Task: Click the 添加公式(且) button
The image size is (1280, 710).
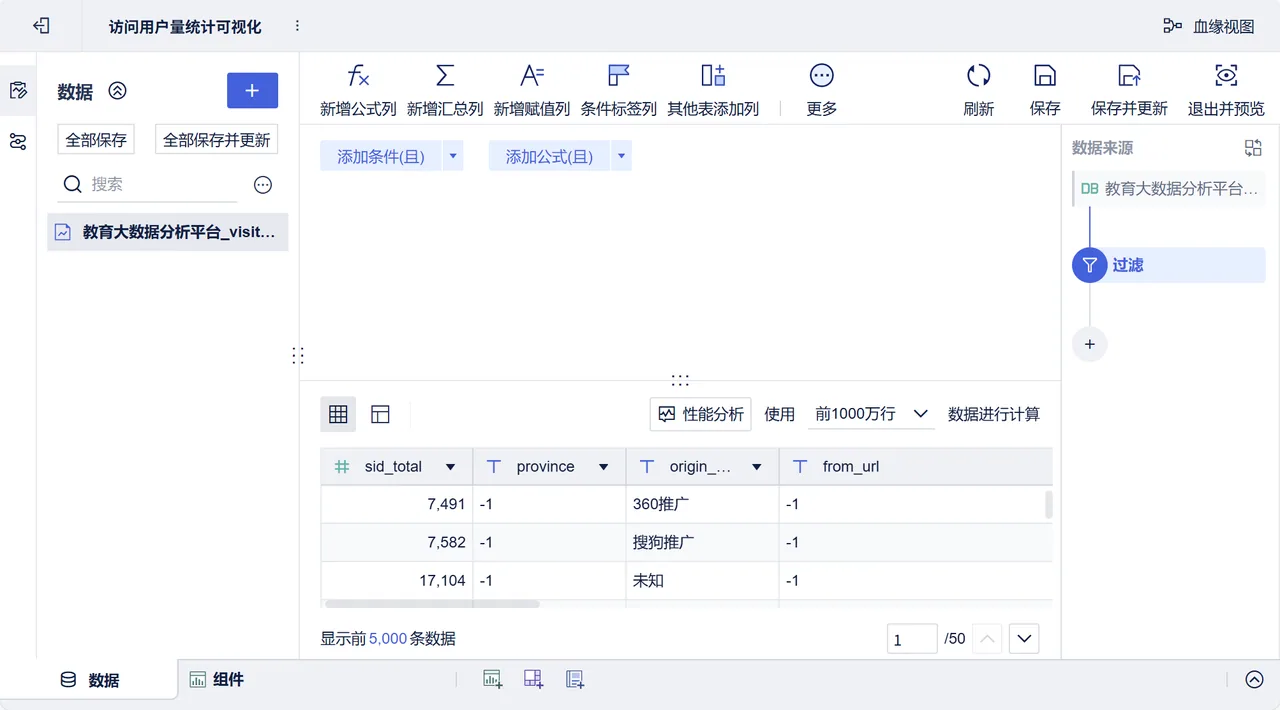Action: [x=549, y=156]
